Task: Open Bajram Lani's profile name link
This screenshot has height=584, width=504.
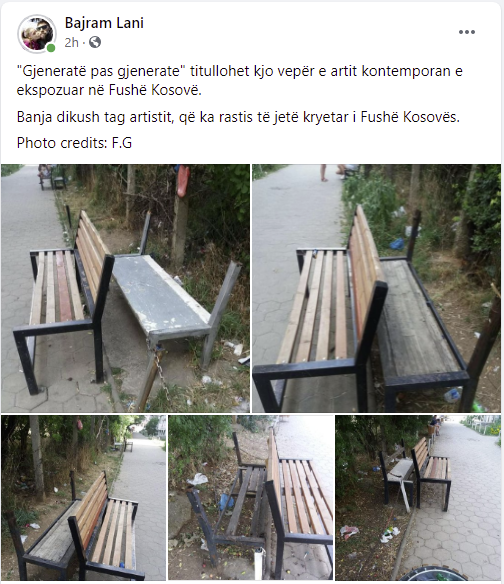Action: click(104, 23)
